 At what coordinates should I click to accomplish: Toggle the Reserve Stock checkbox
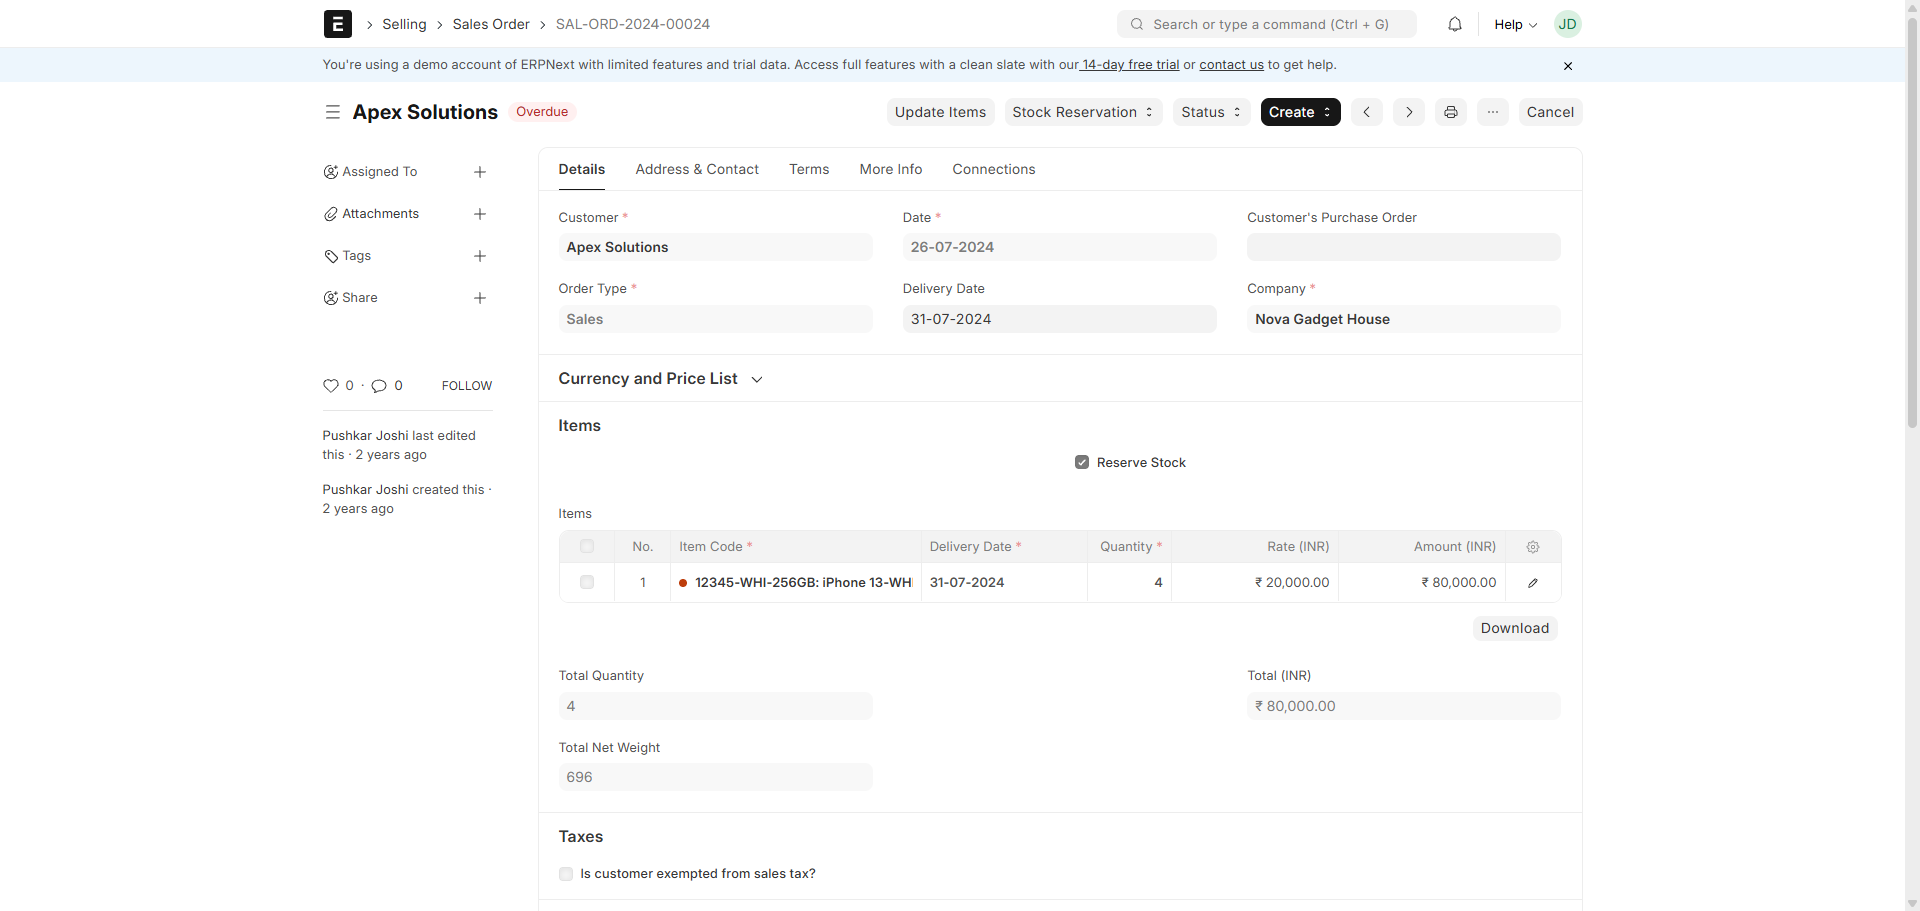[1082, 462]
